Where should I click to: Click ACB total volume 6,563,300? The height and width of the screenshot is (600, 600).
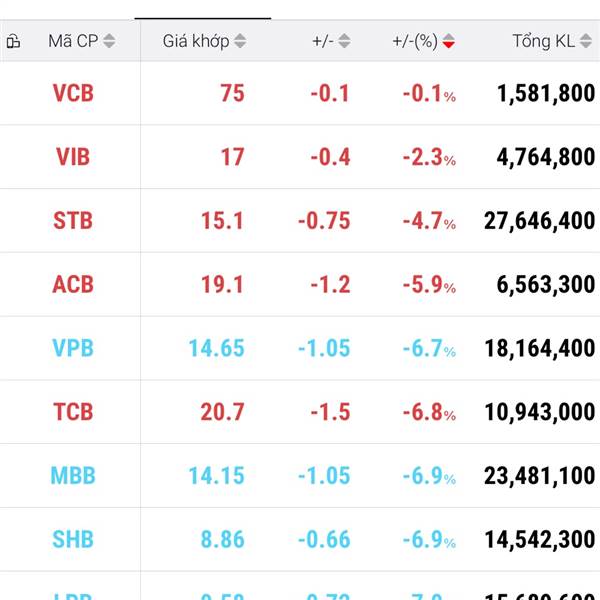click(546, 285)
